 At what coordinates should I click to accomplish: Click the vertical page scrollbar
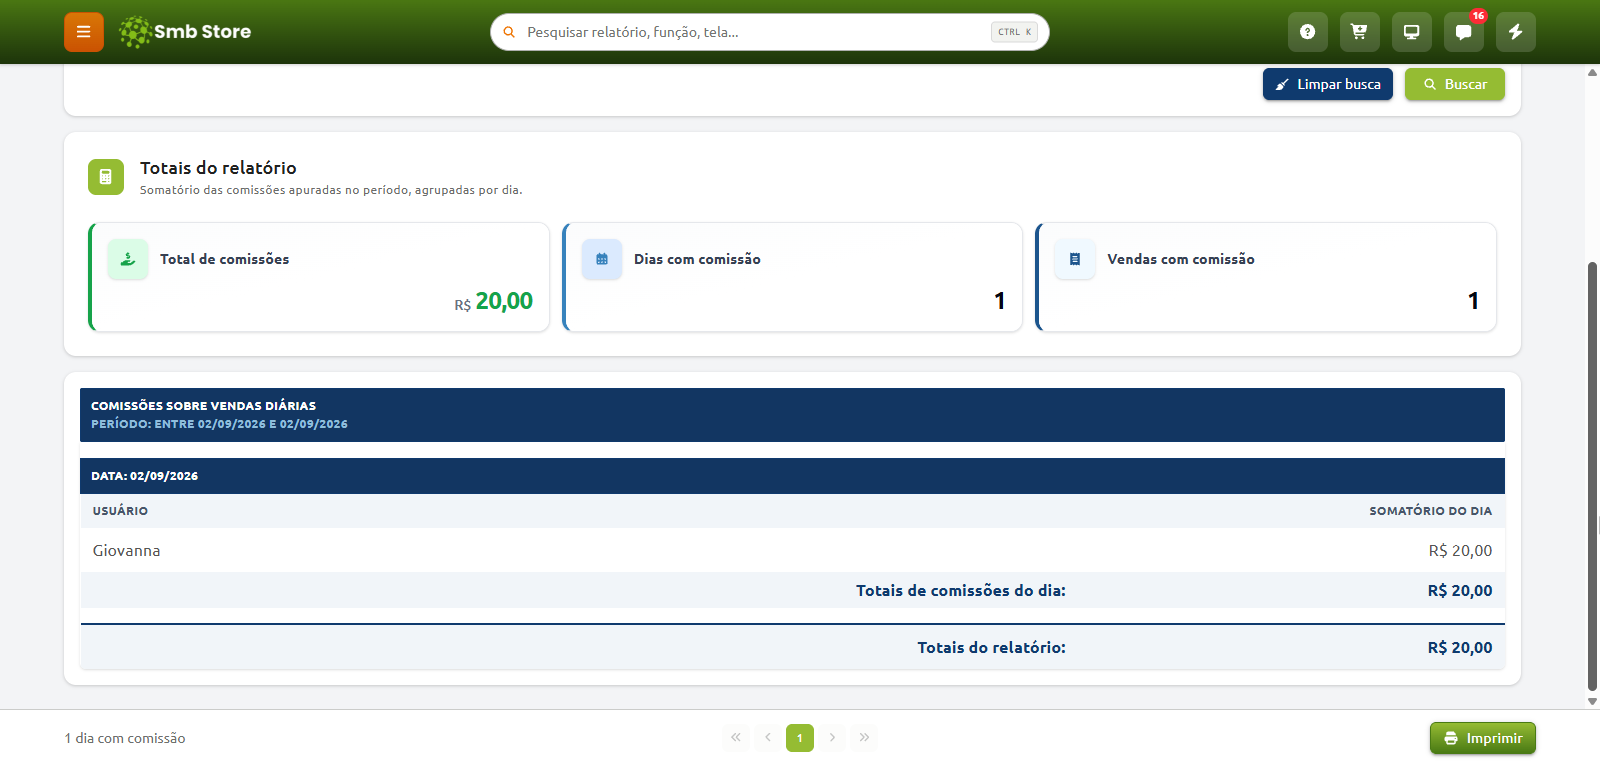[1592, 476]
